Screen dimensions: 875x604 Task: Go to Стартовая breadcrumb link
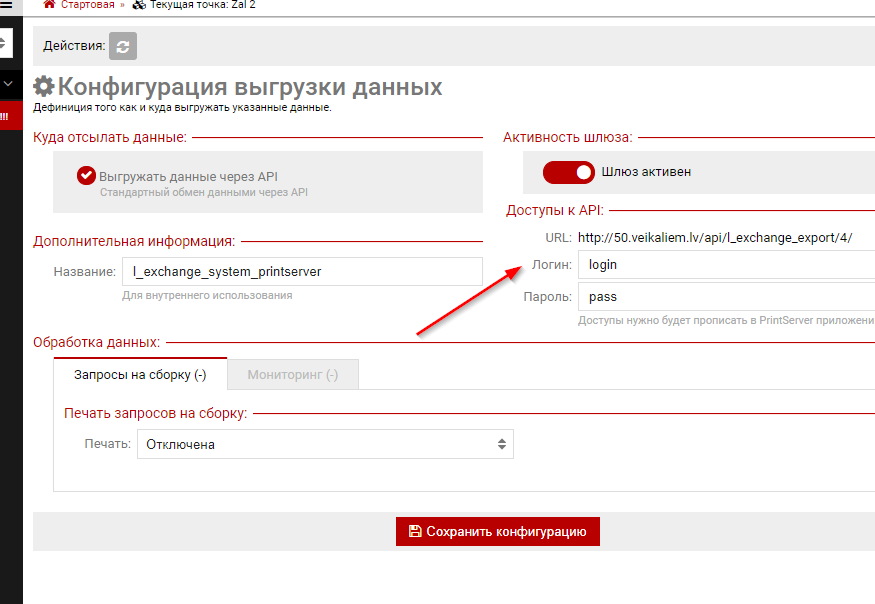(87, 5)
